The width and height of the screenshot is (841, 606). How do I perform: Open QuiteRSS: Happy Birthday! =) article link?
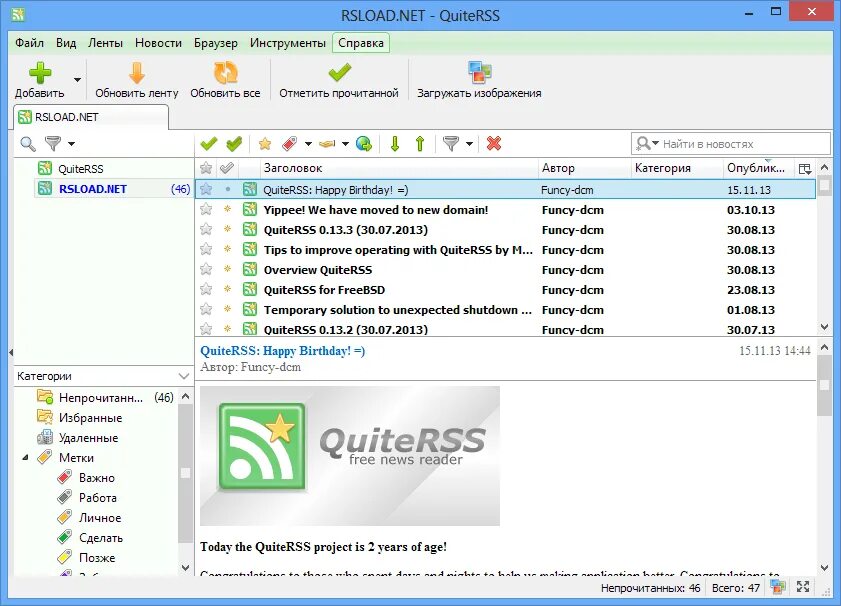tap(283, 351)
